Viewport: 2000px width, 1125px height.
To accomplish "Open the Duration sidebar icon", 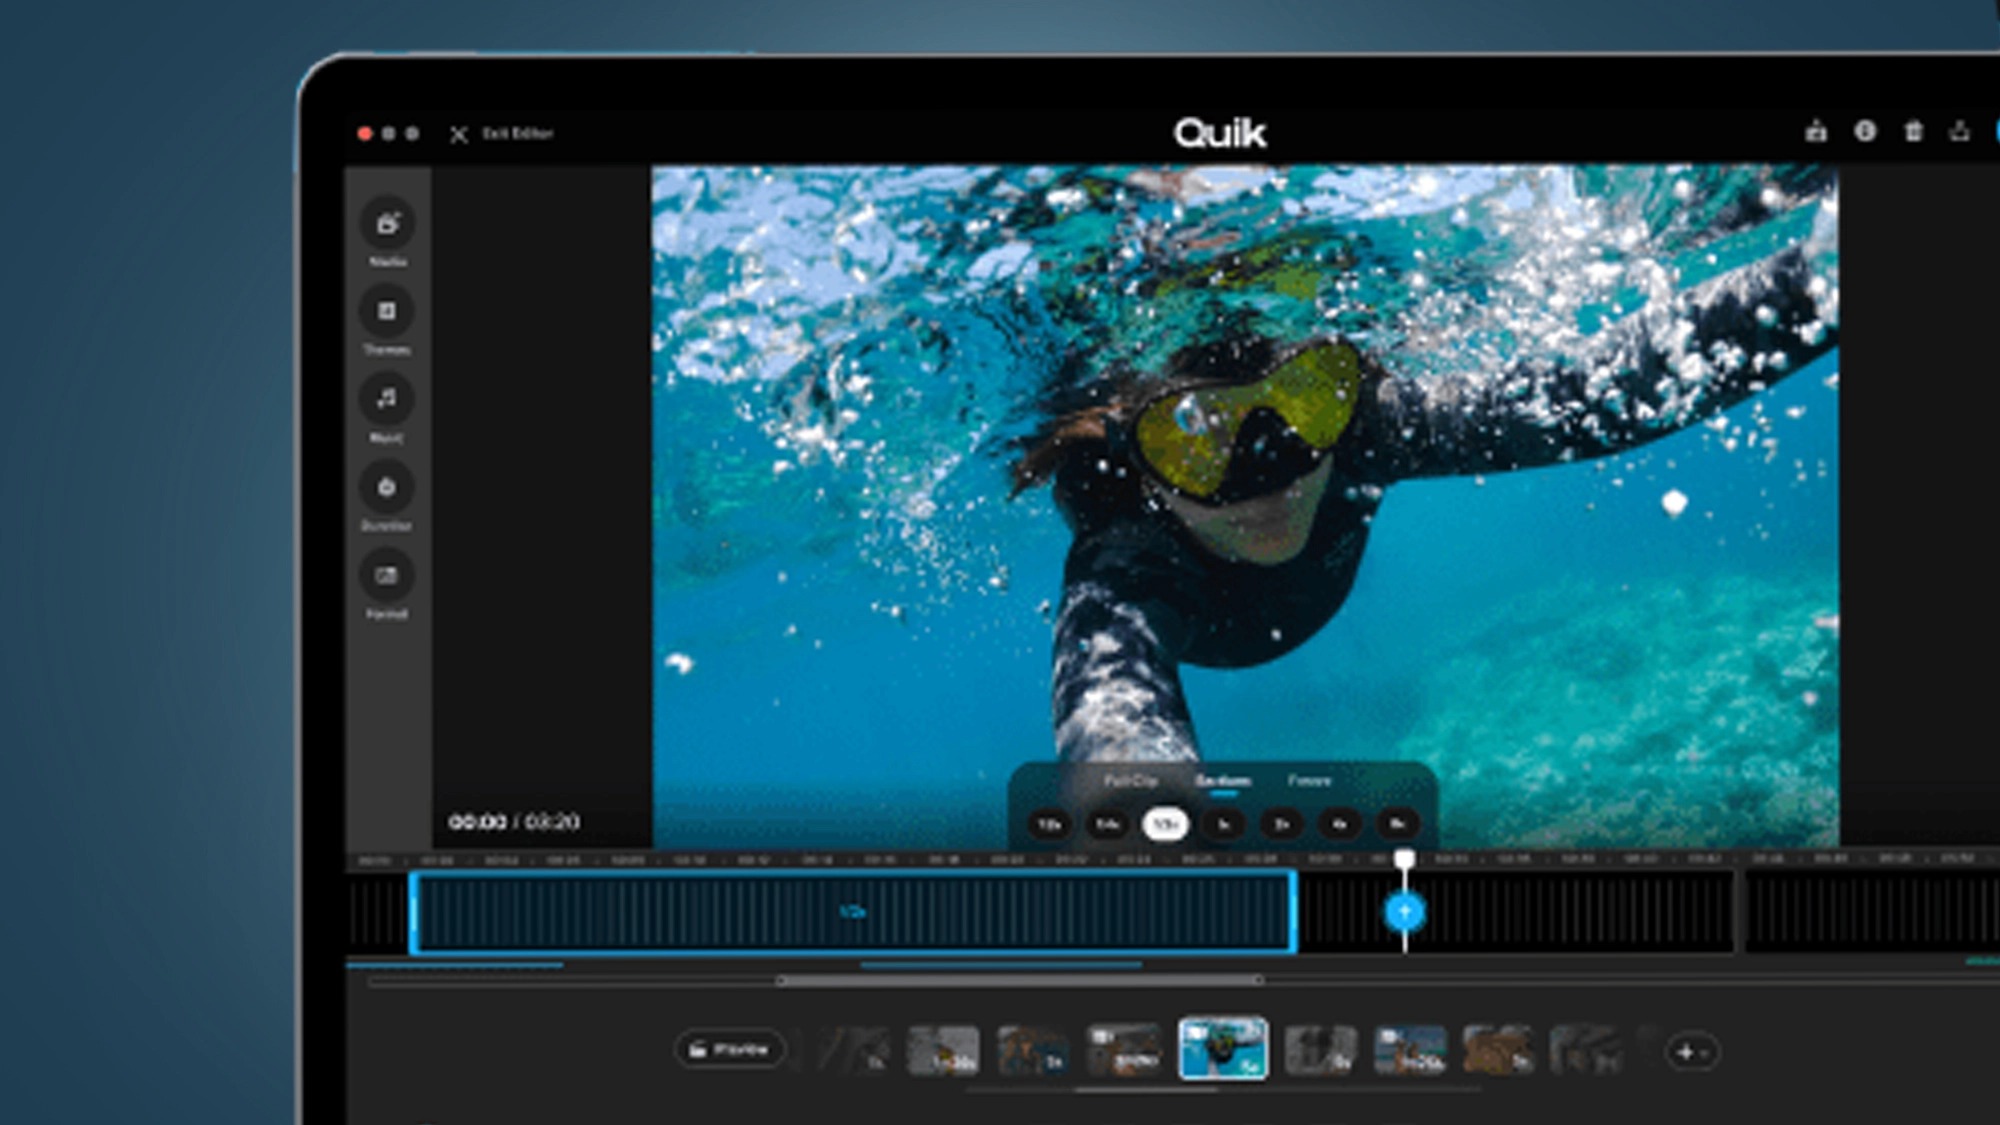I will point(387,488).
